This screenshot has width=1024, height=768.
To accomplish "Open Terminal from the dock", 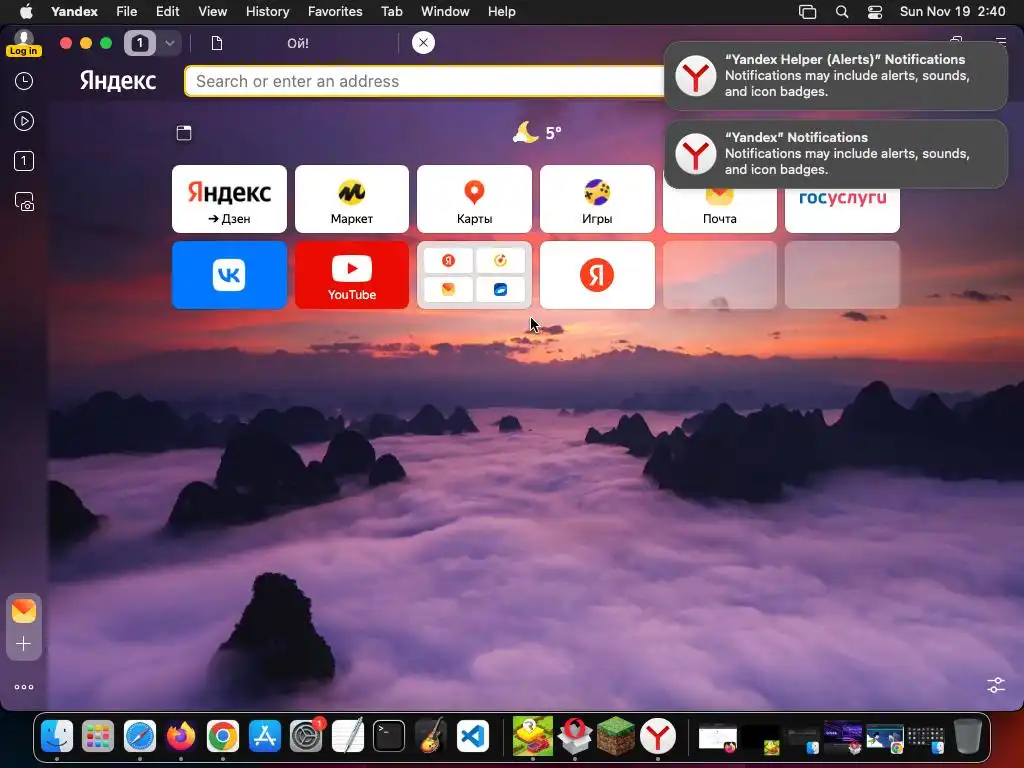I will point(389,737).
